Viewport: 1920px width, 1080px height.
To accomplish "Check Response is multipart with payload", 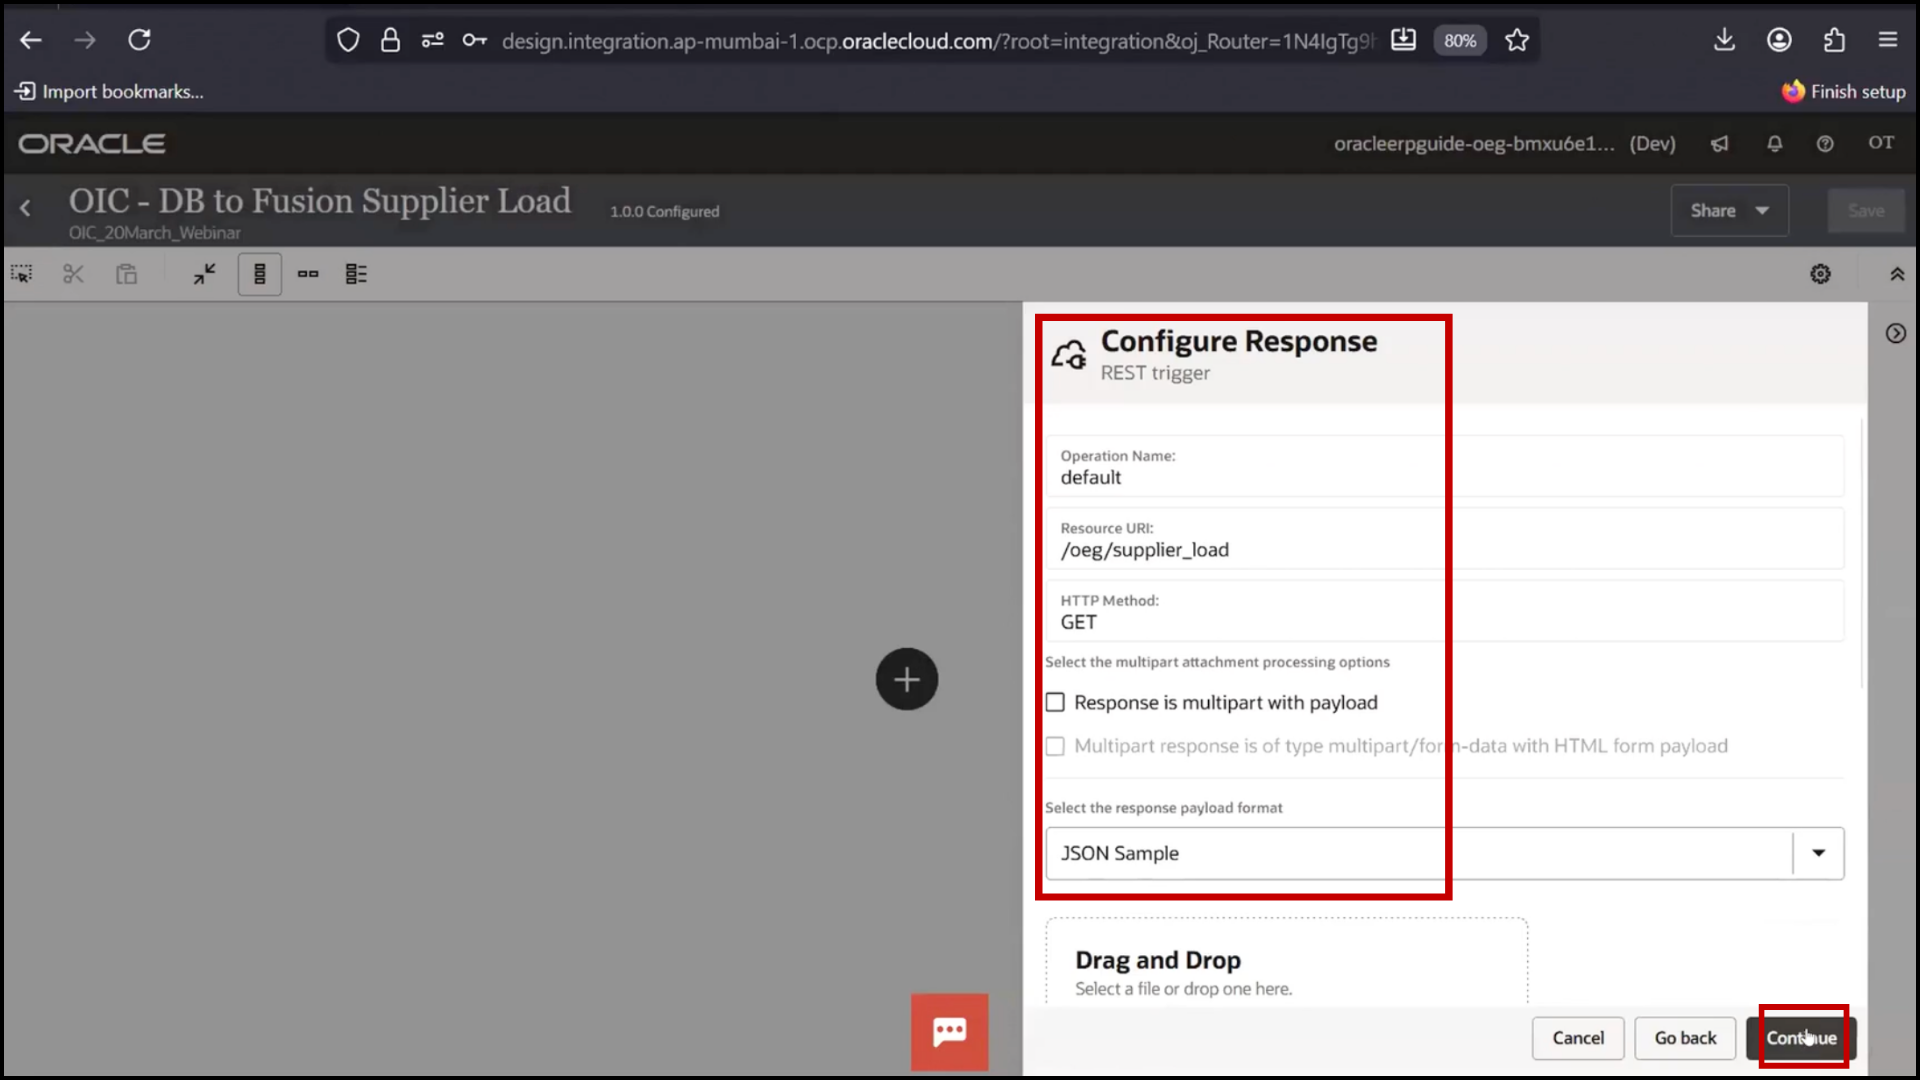I will pos(1055,703).
